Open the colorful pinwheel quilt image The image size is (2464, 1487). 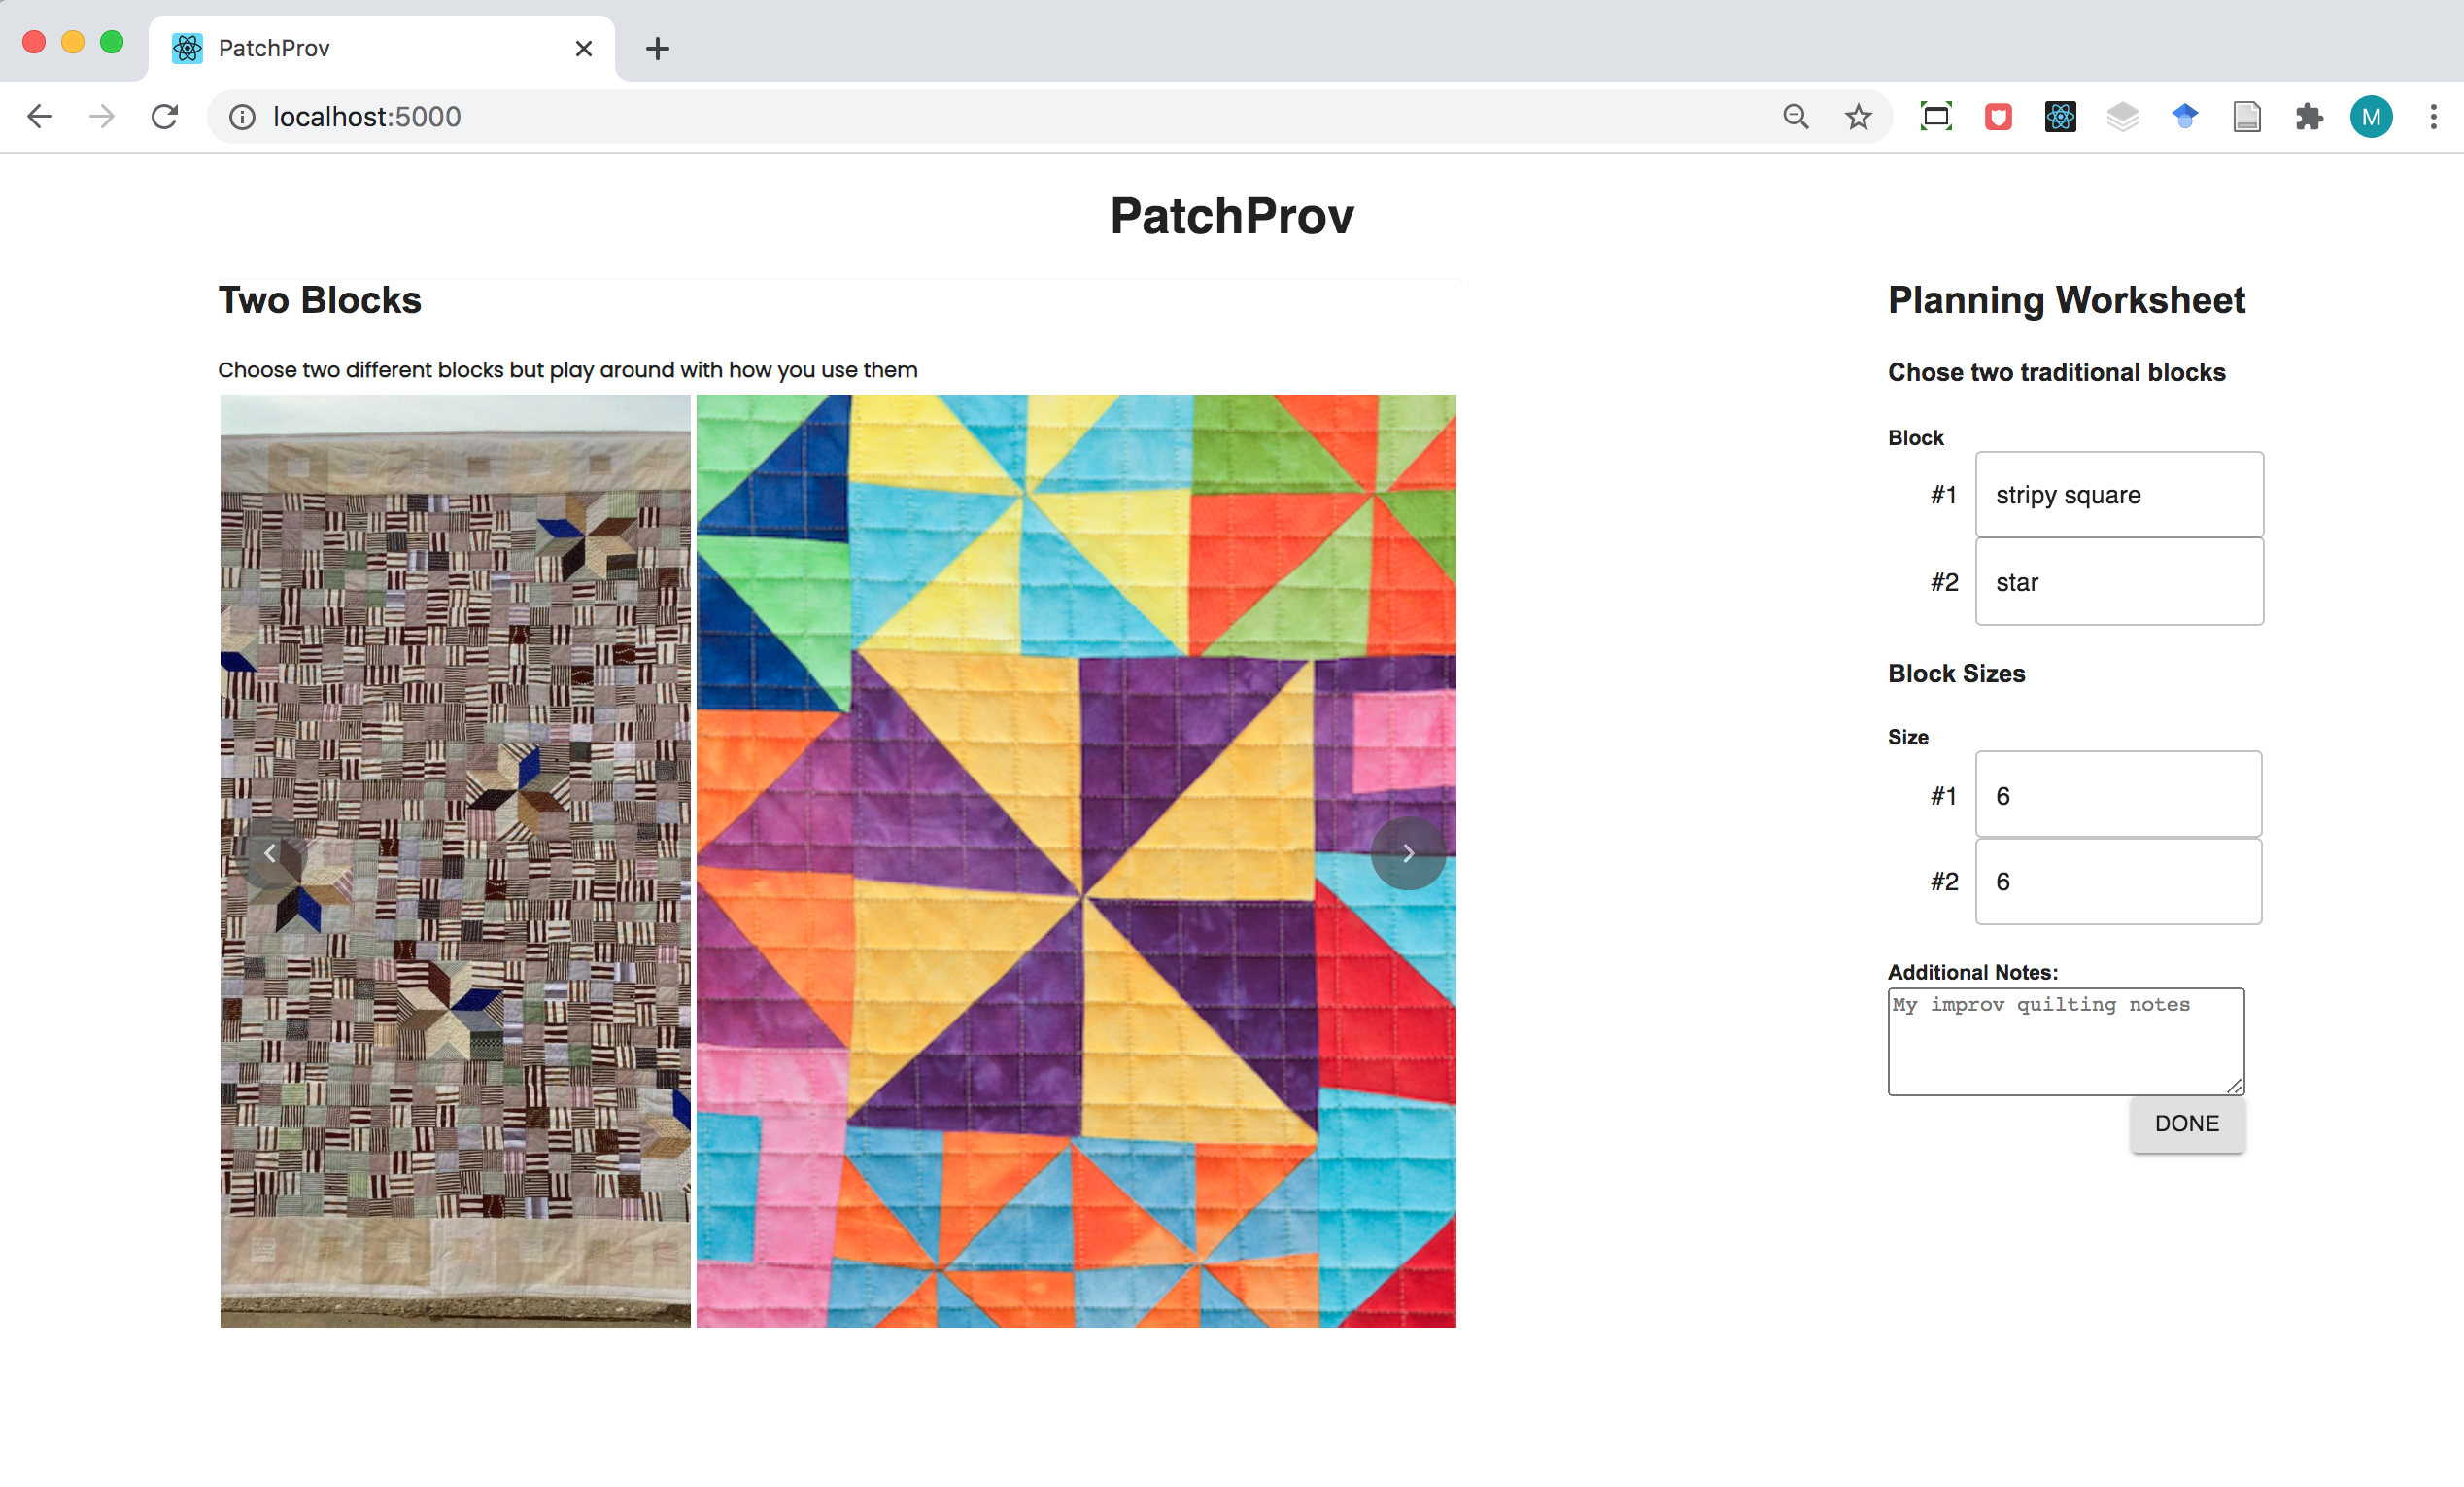click(1076, 861)
